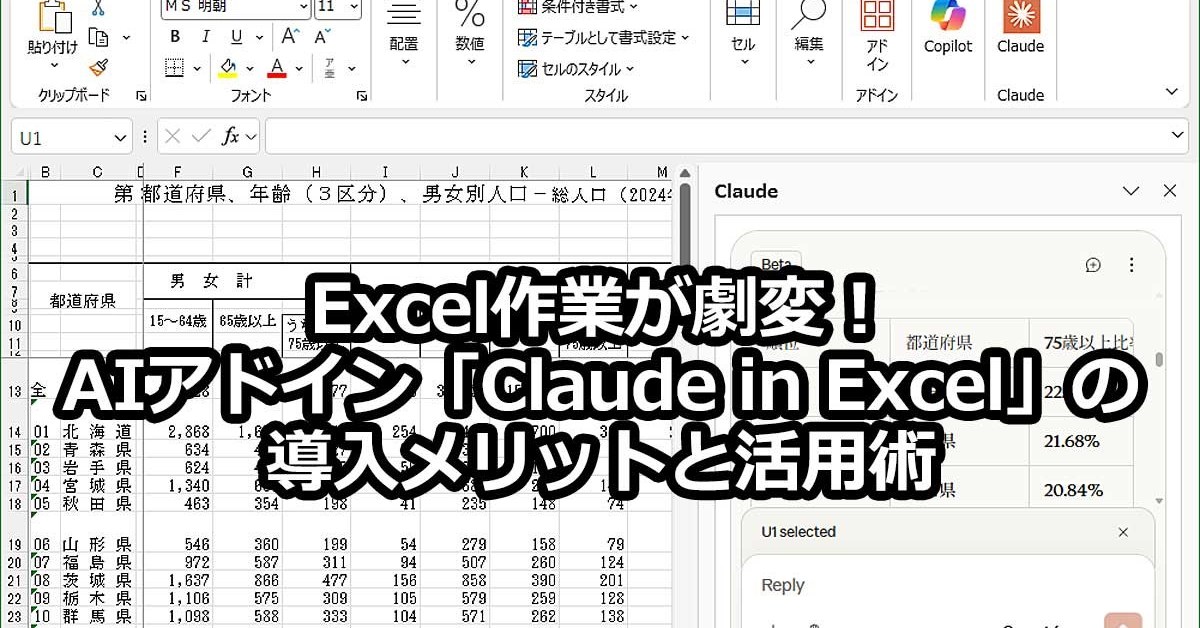Viewport: 1200px width, 628px height.
Task: Expand the Name Box dropdown showing U1
Action: coord(121,138)
